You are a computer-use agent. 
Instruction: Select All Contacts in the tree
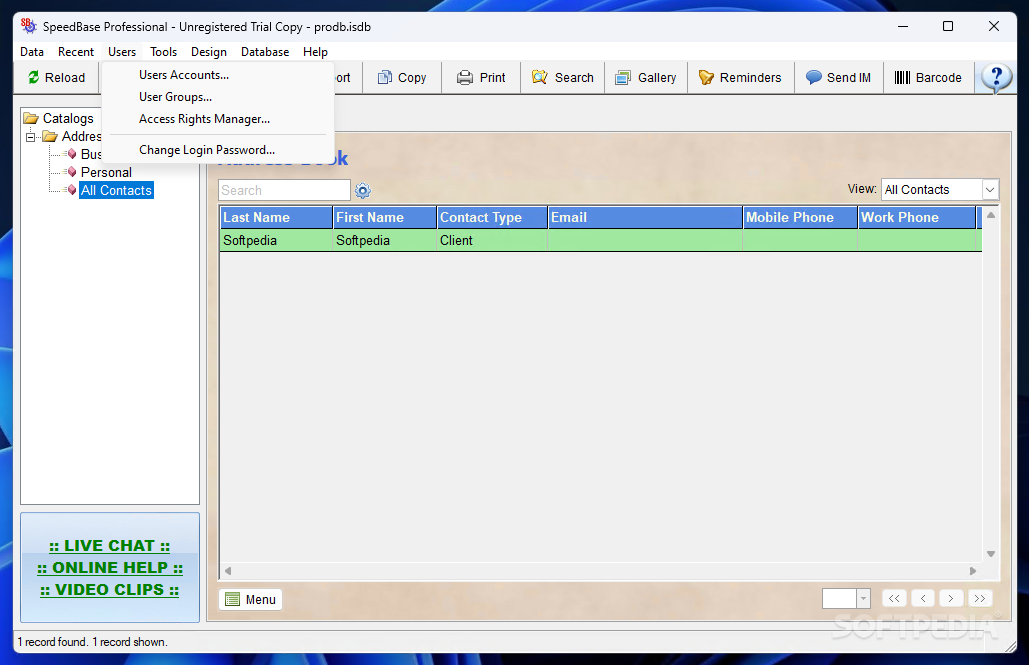116,190
